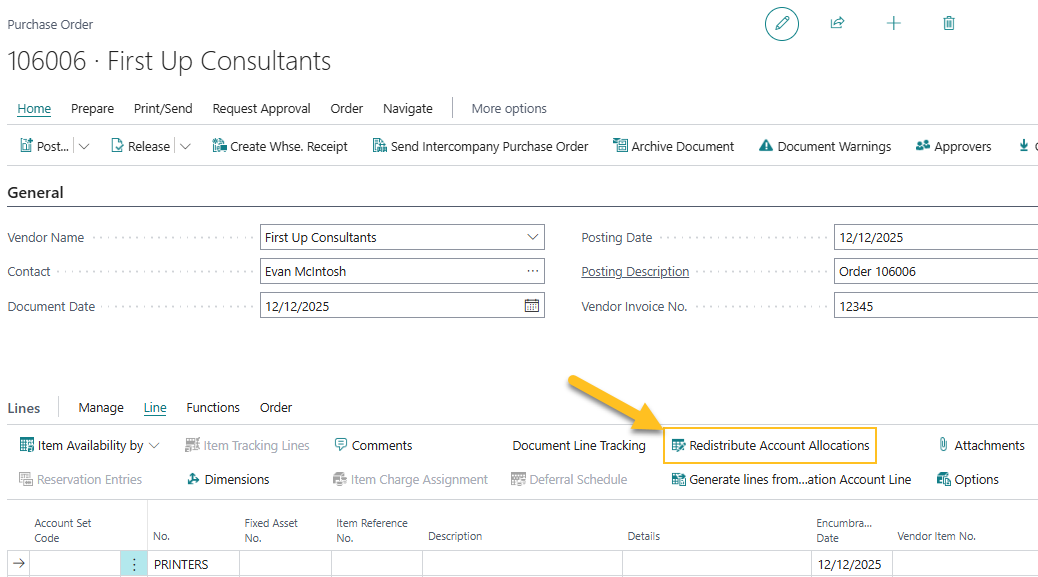Release the purchase order
The width and height of the screenshot is (1038, 577).
(x=140, y=145)
